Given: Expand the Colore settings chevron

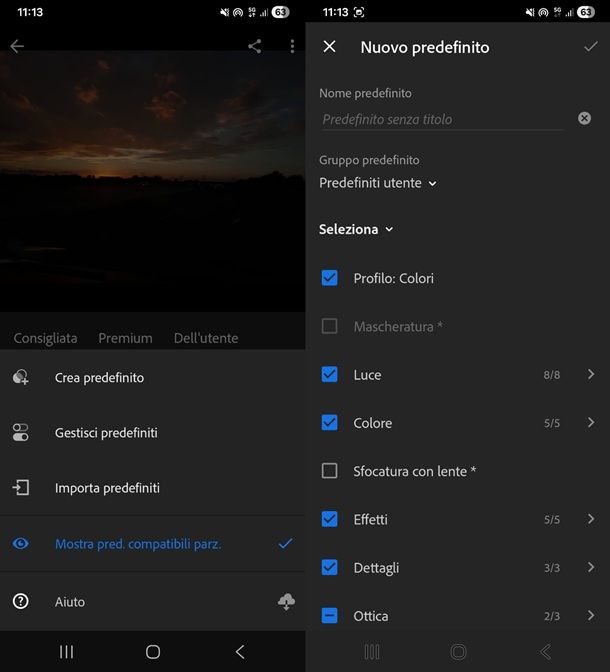Looking at the screenshot, I should [x=591, y=423].
